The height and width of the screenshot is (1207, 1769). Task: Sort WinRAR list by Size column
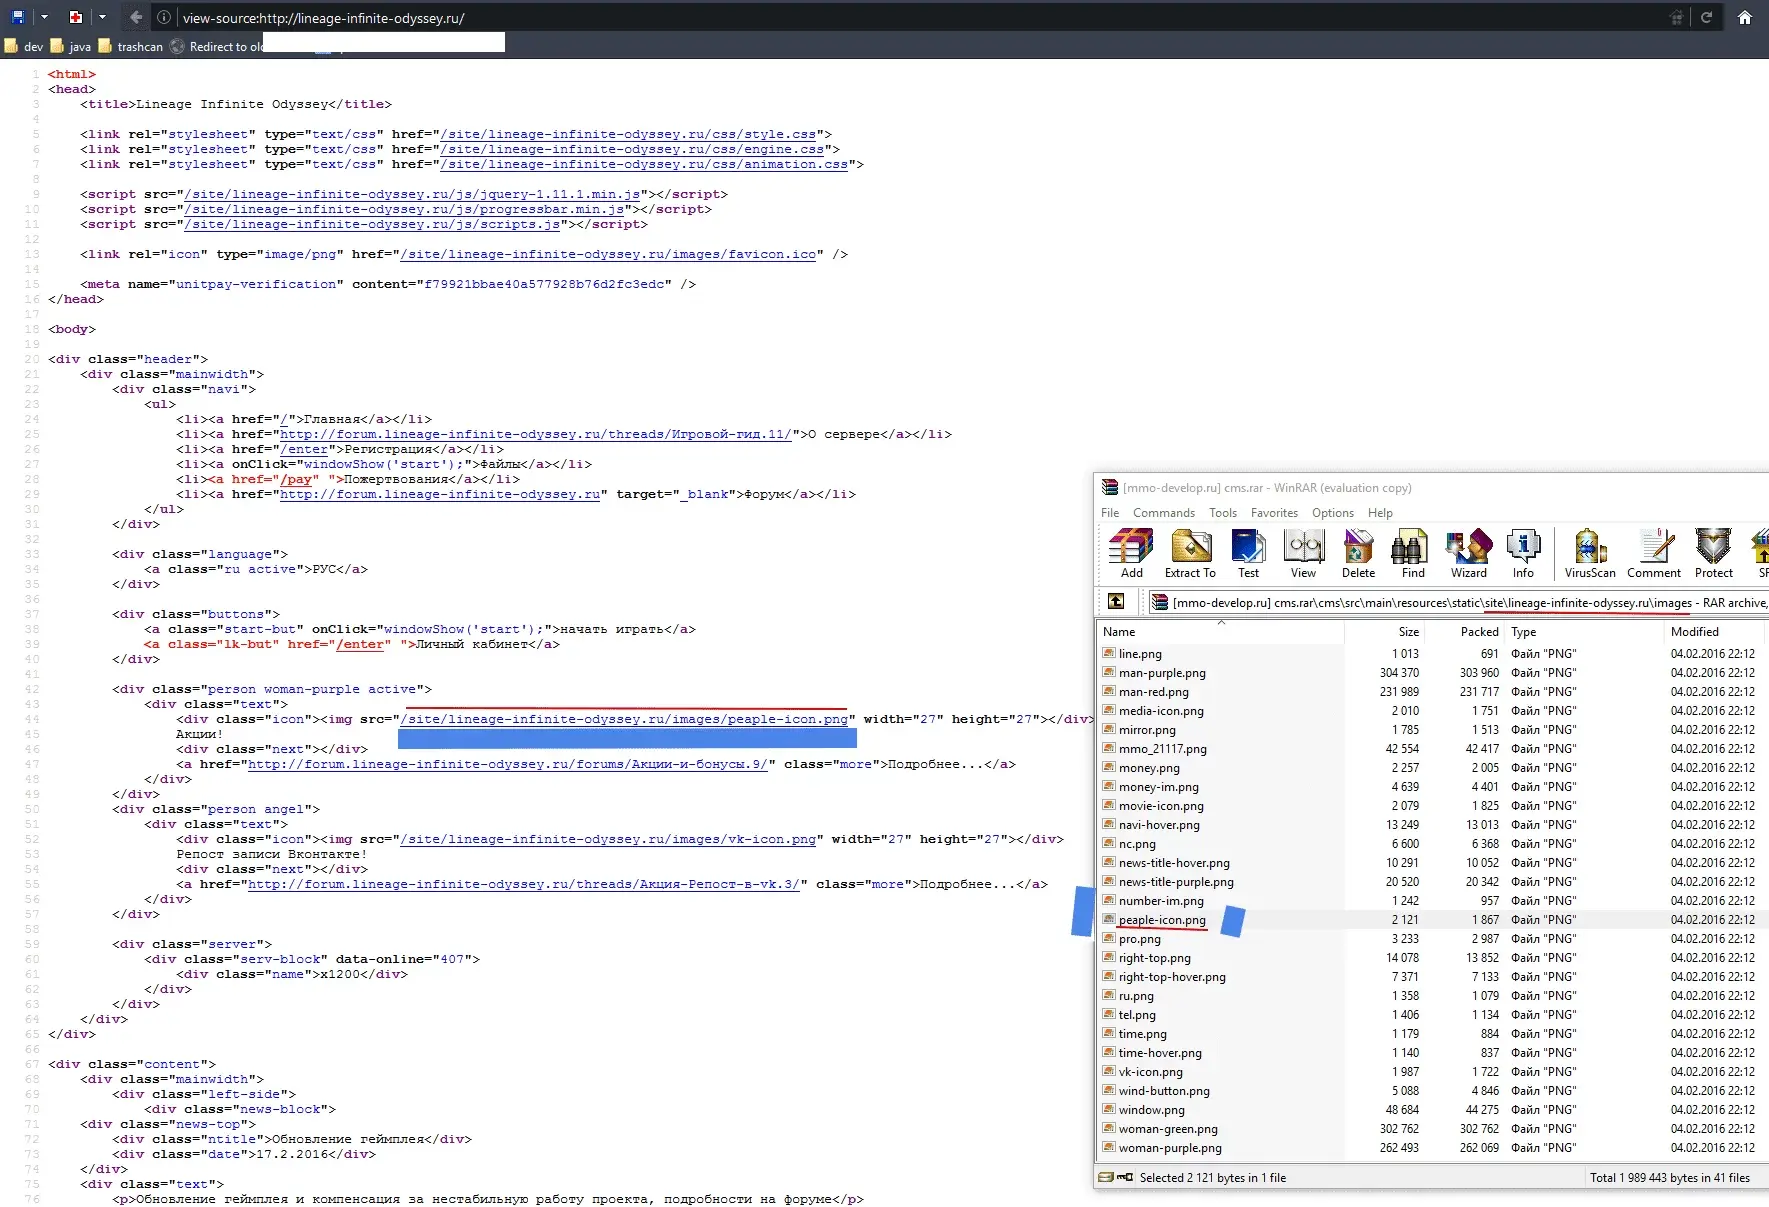(x=1385, y=632)
